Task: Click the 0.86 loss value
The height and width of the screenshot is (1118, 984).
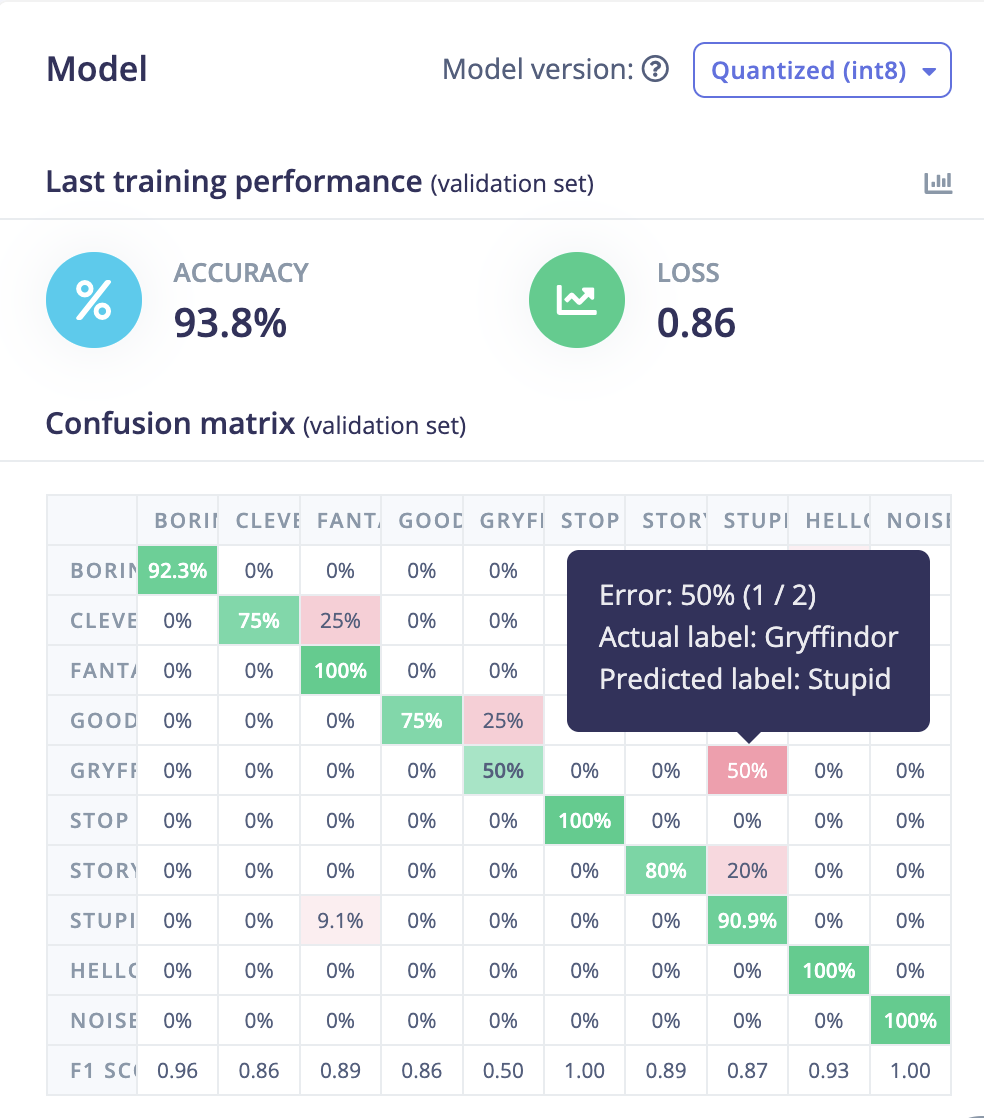Action: (x=696, y=322)
